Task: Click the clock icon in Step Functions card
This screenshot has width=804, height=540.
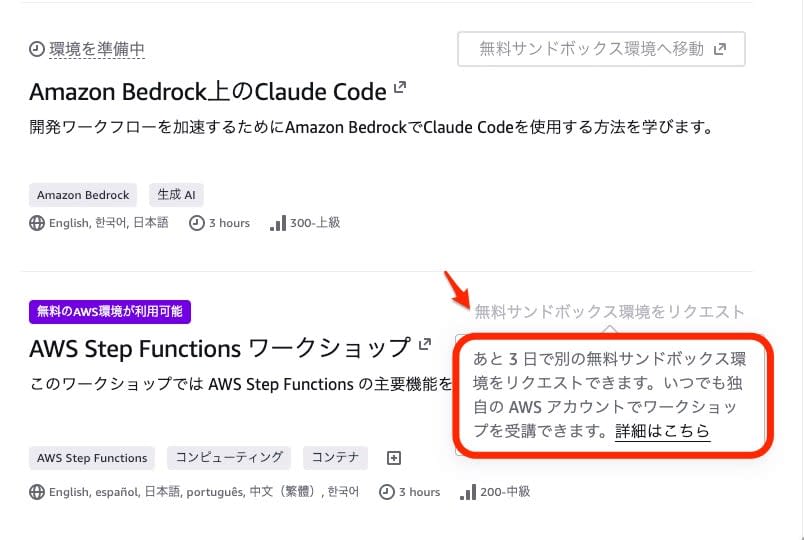Action: [387, 492]
